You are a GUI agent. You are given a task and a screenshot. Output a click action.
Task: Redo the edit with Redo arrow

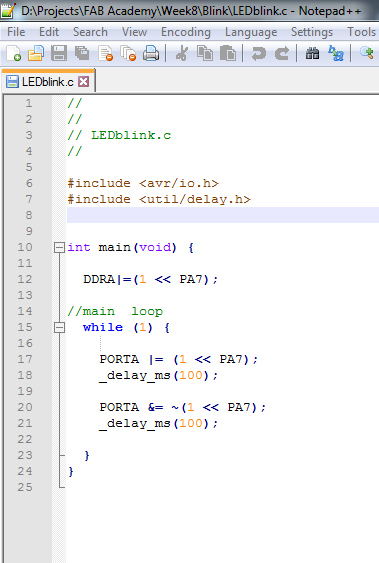tap(282, 53)
